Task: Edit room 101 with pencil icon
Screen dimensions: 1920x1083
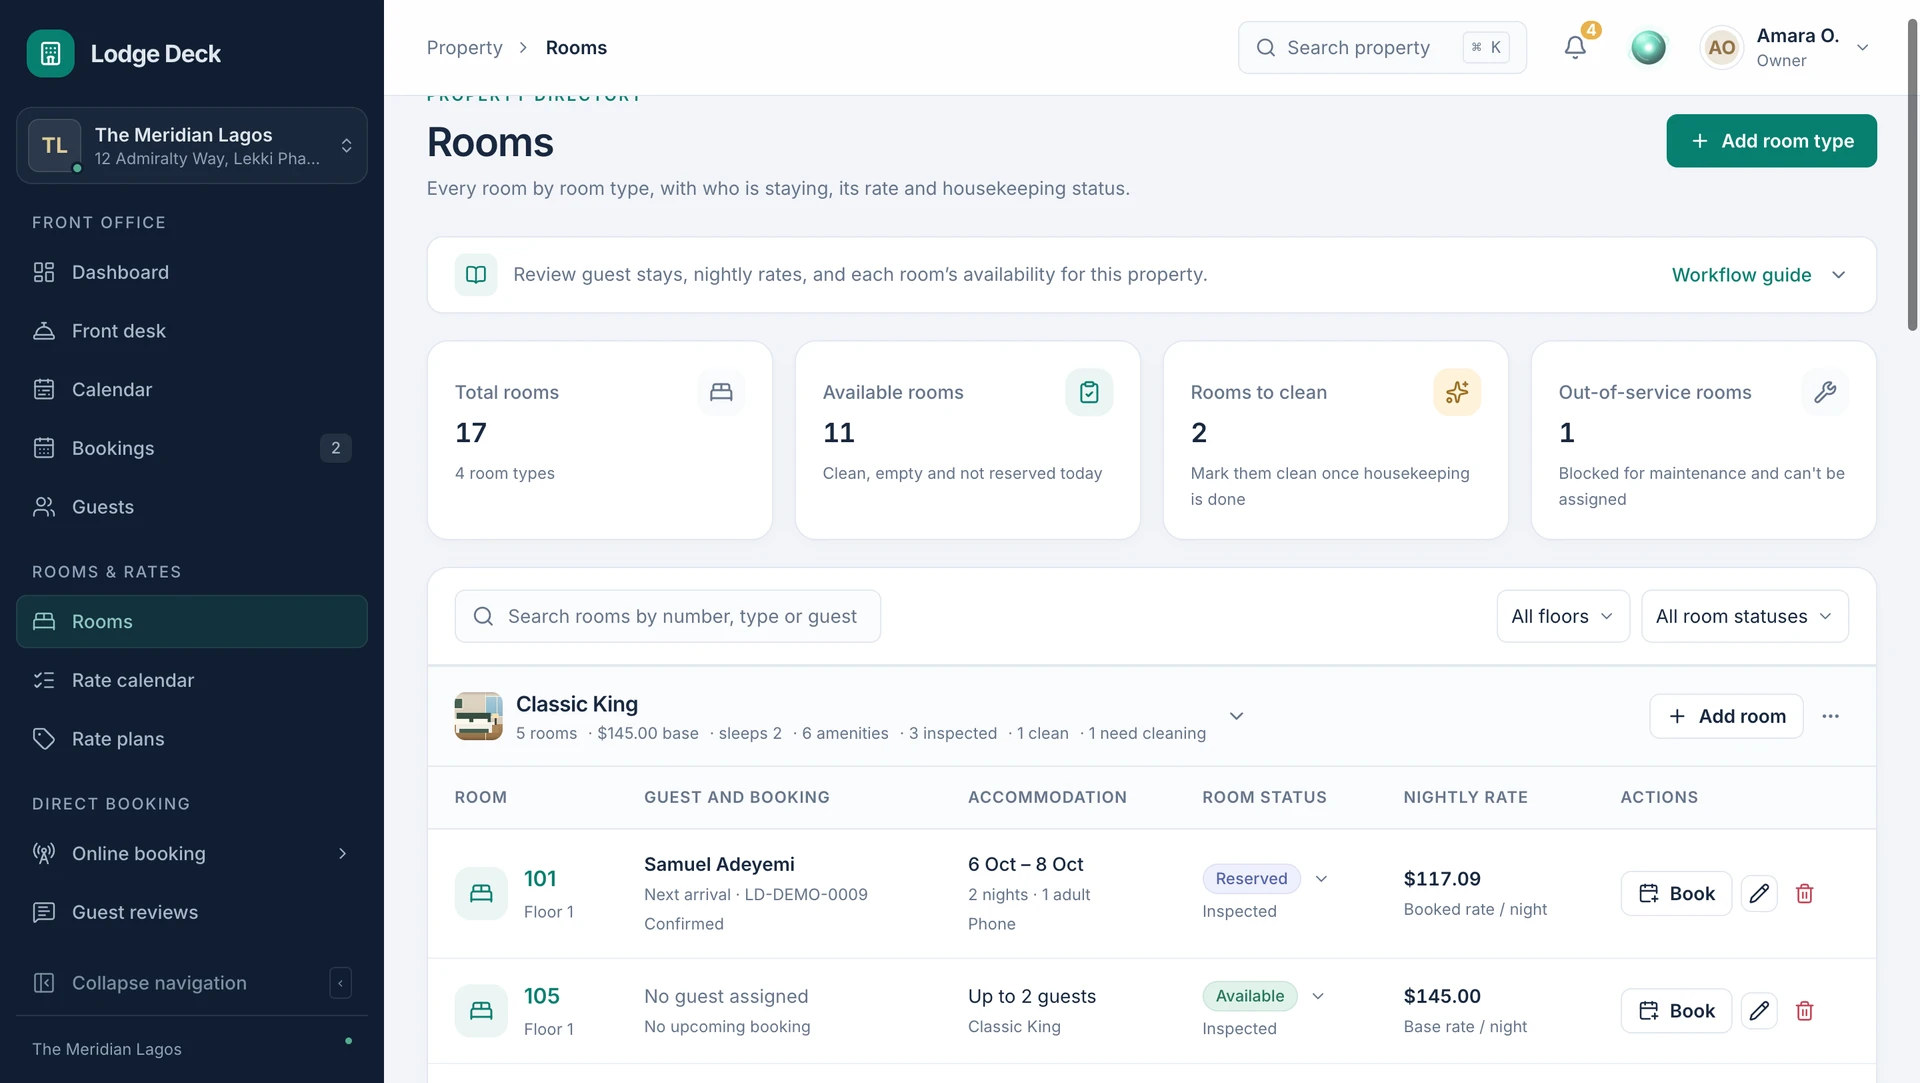Action: point(1759,893)
